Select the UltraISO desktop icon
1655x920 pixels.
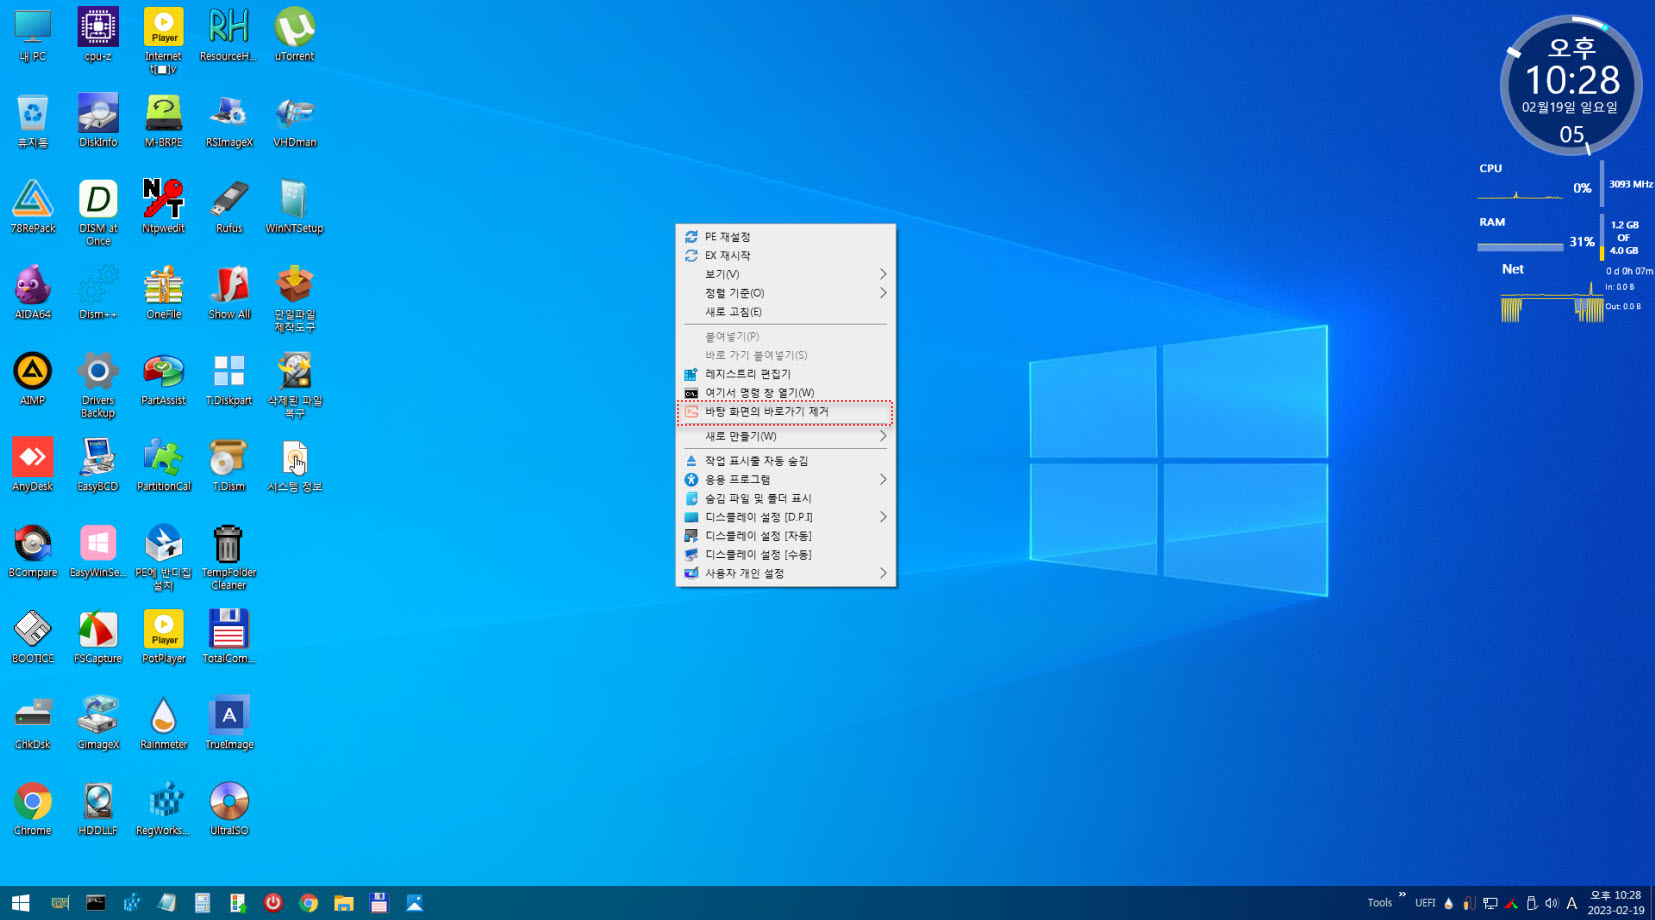click(229, 809)
